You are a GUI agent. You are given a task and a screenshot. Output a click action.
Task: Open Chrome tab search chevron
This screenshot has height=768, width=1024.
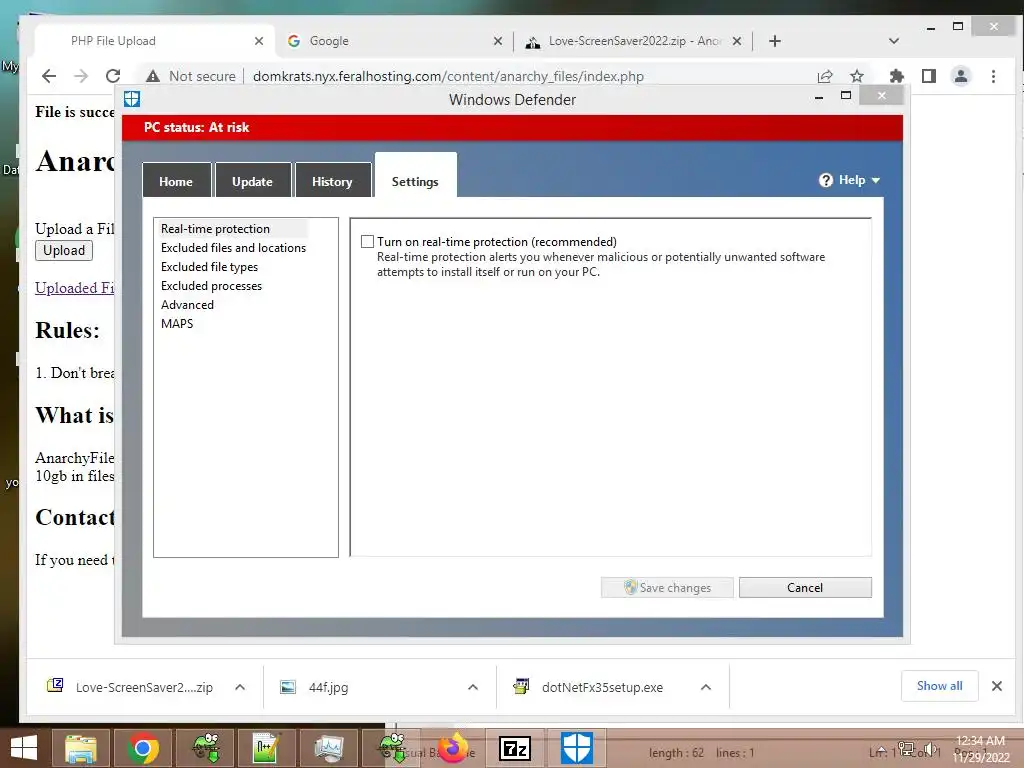pos(894,41)
